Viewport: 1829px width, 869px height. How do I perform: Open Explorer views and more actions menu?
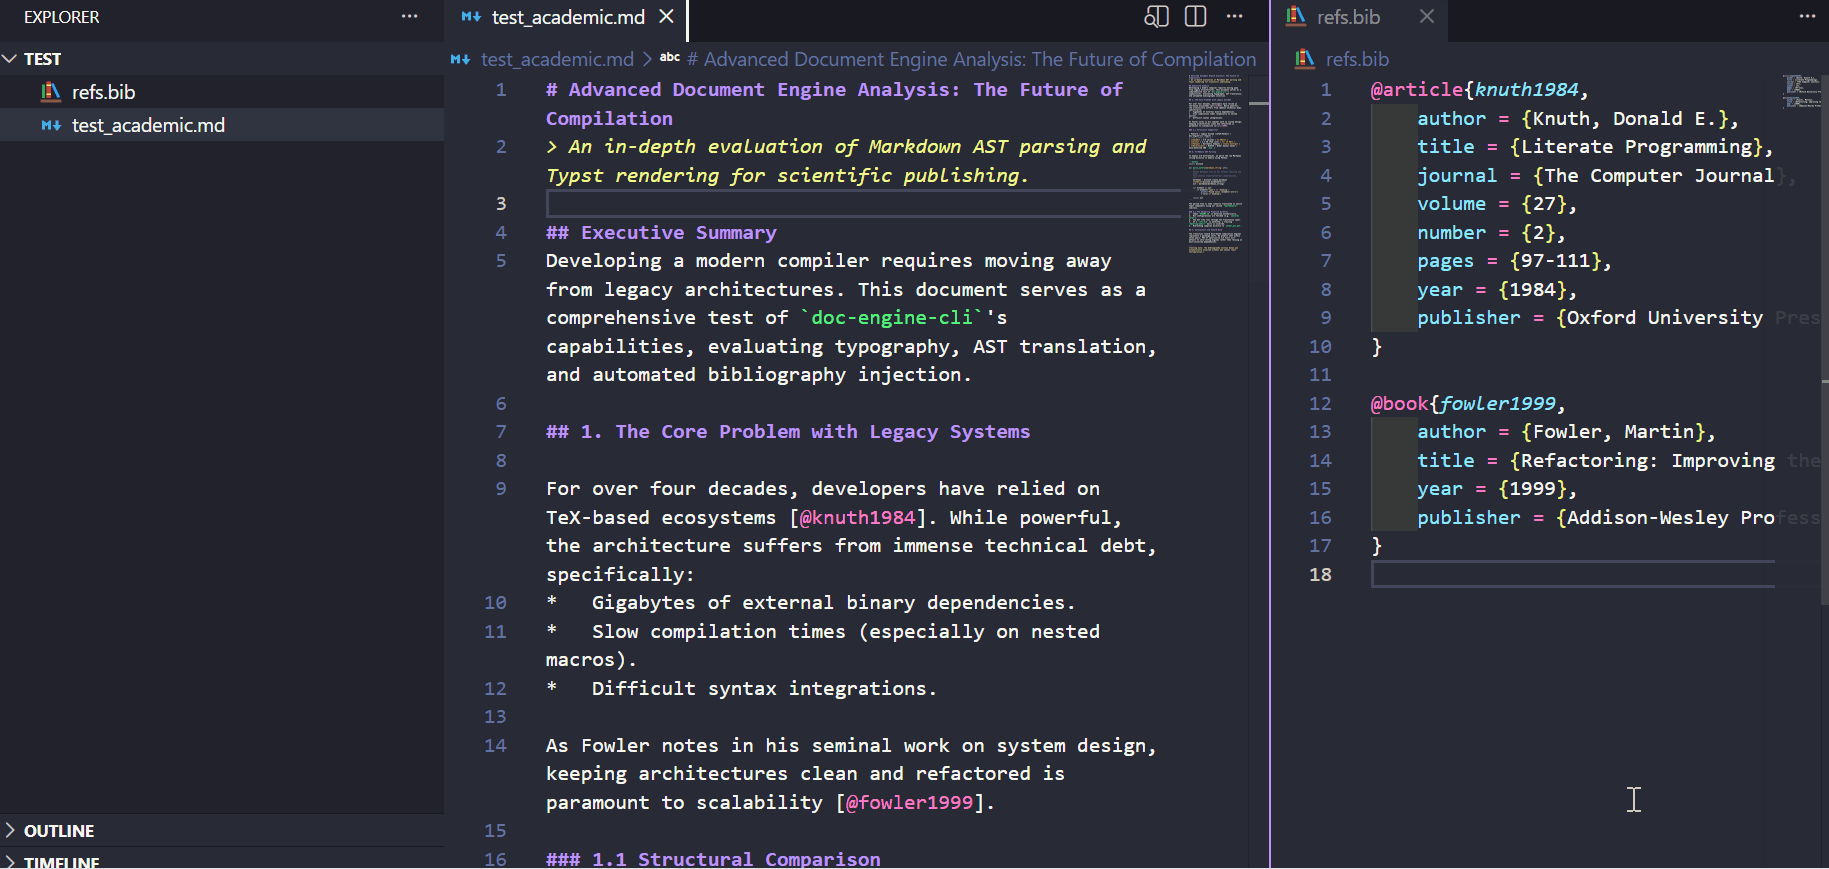tap(409, 17)
